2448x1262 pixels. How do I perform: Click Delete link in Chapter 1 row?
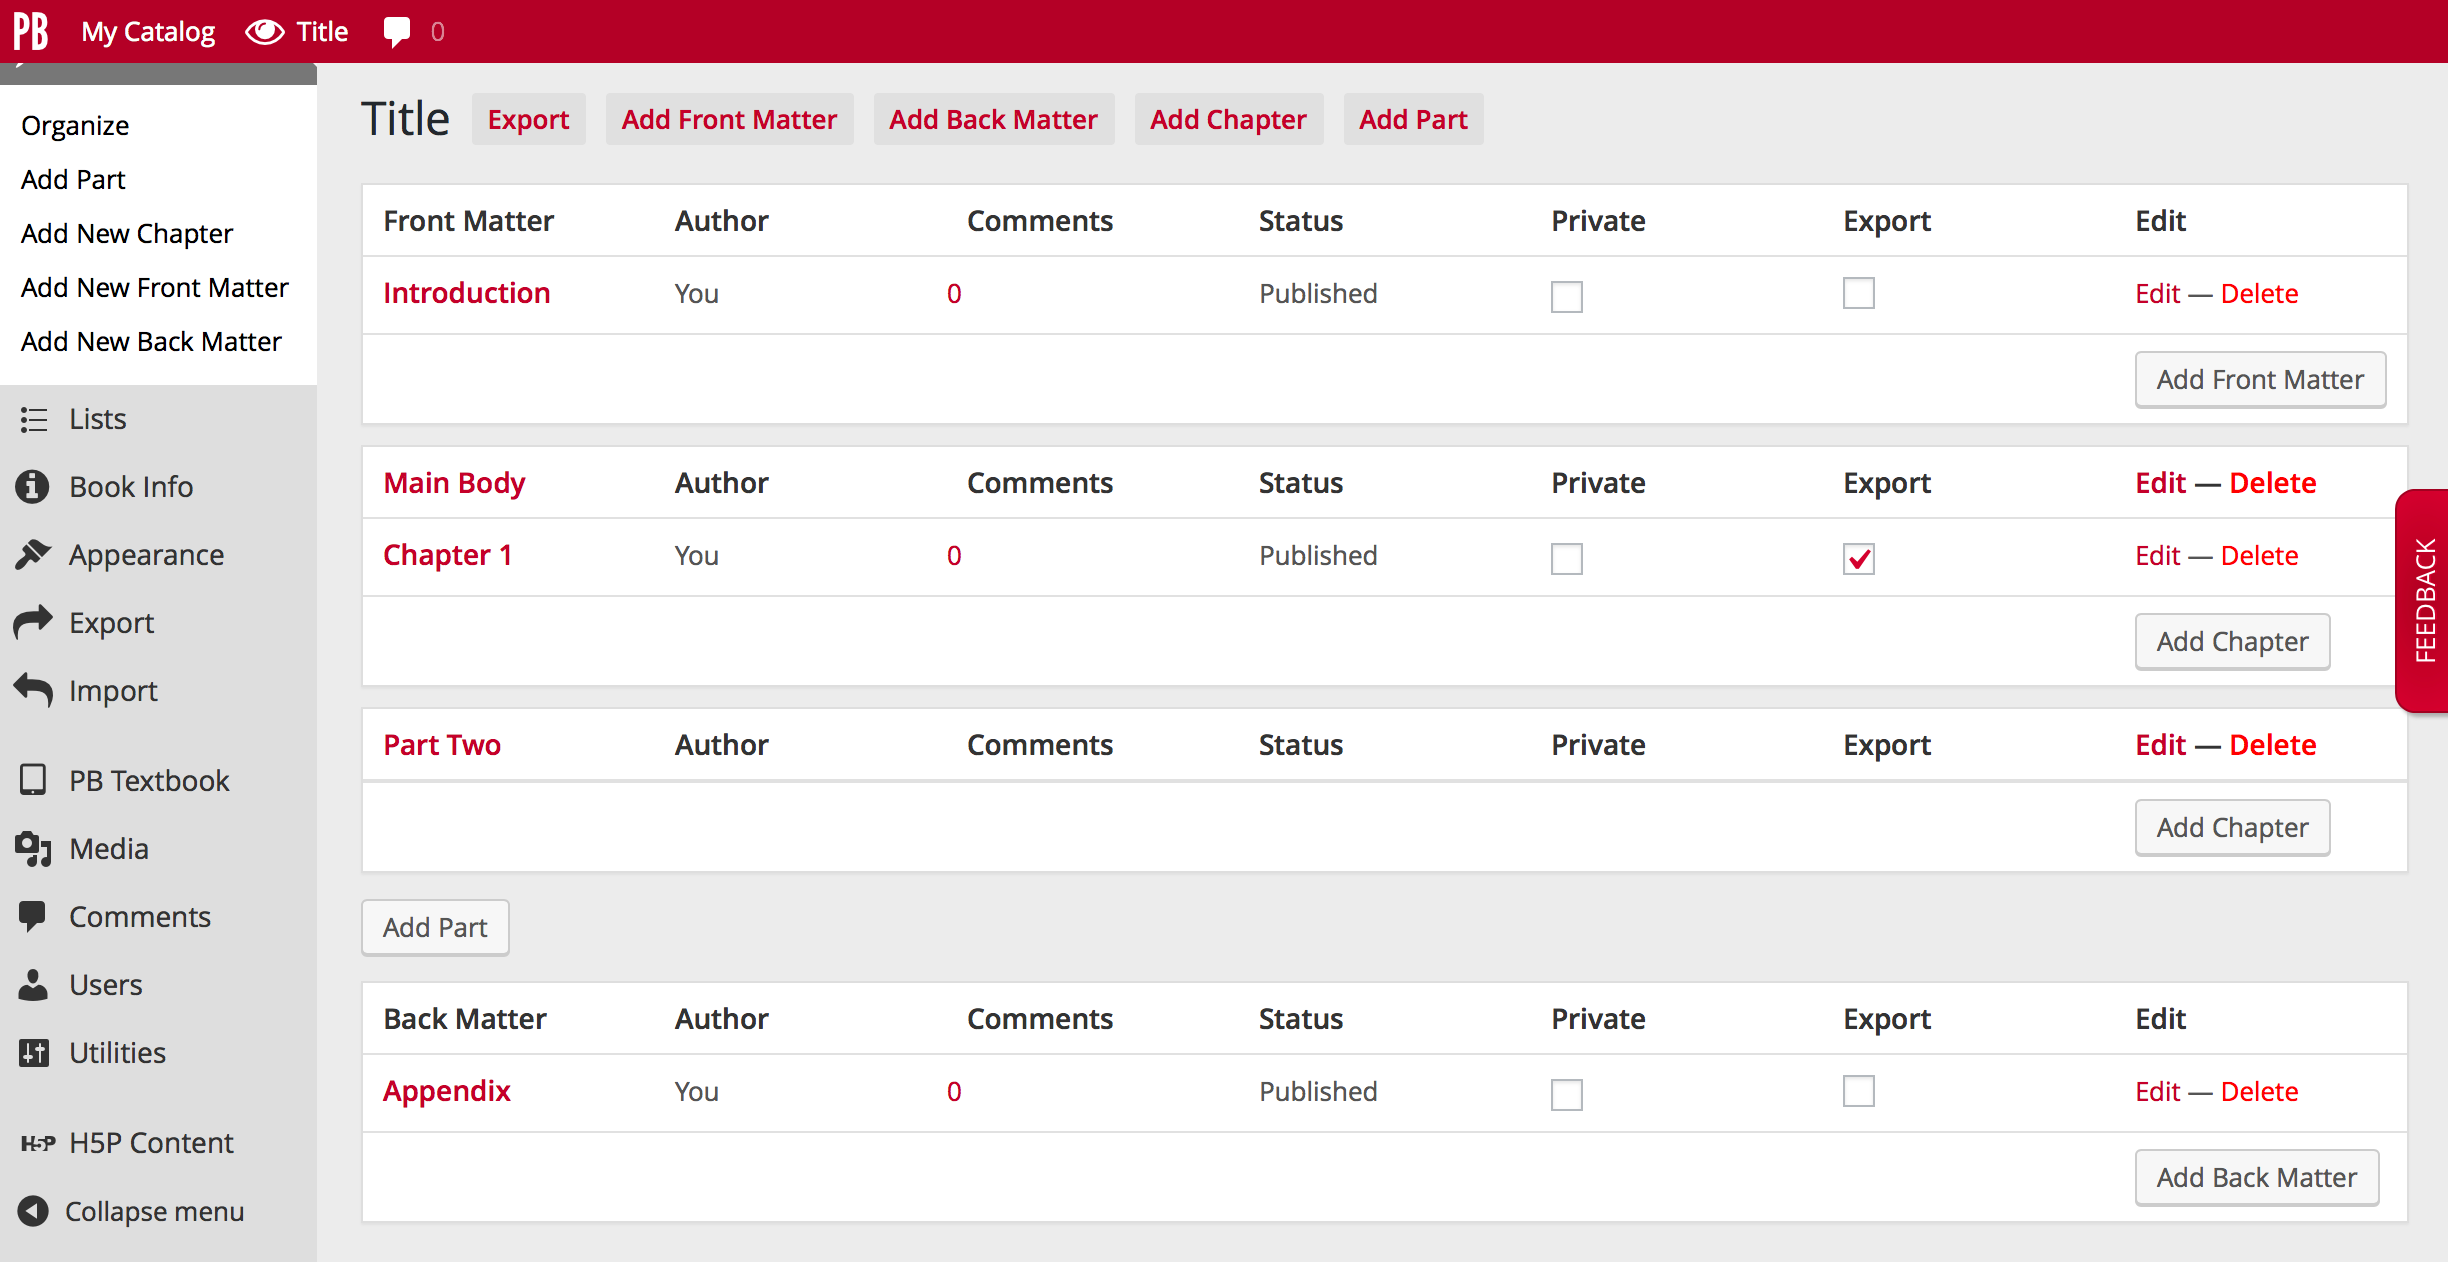point(2259,555)
